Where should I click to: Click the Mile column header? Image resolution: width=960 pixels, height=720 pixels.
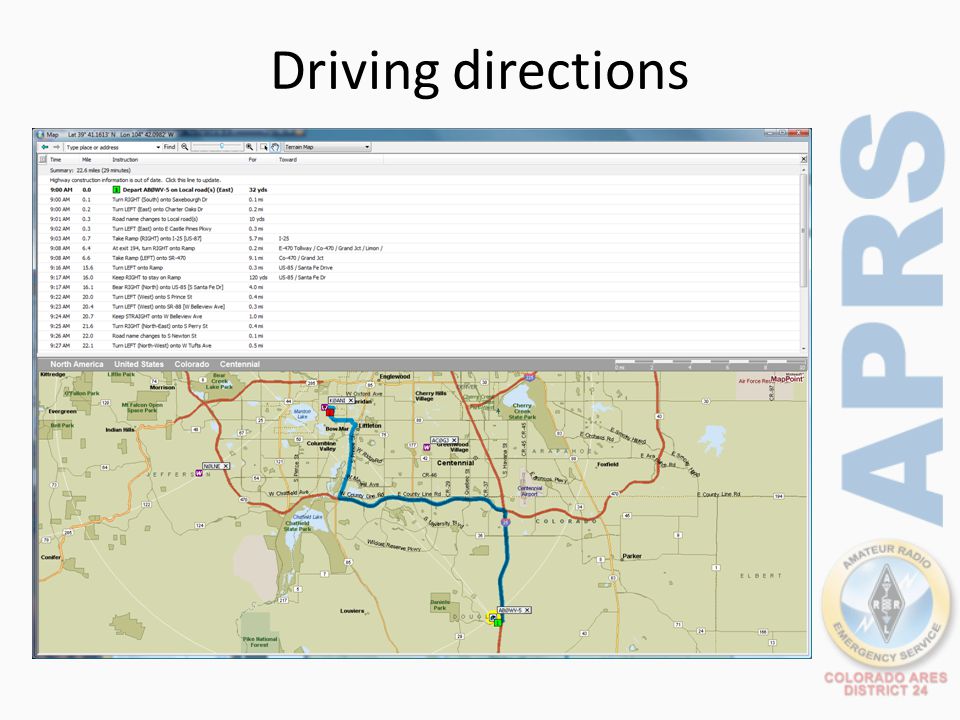(86, 160)
